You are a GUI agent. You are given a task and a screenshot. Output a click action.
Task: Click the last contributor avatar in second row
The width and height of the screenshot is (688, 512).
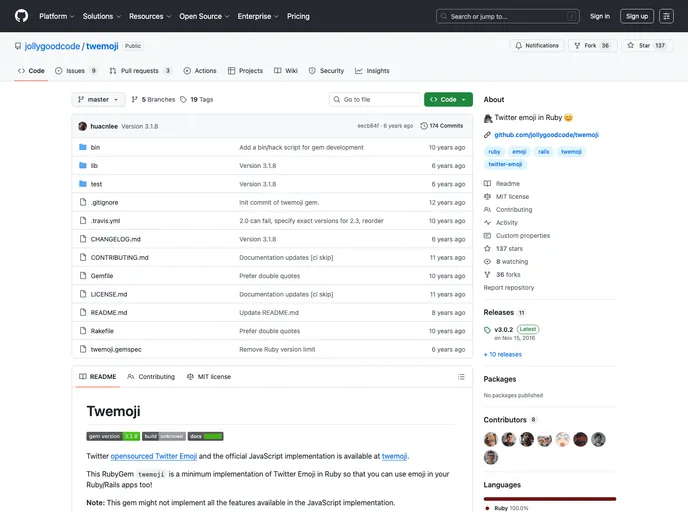click(491, 457)
